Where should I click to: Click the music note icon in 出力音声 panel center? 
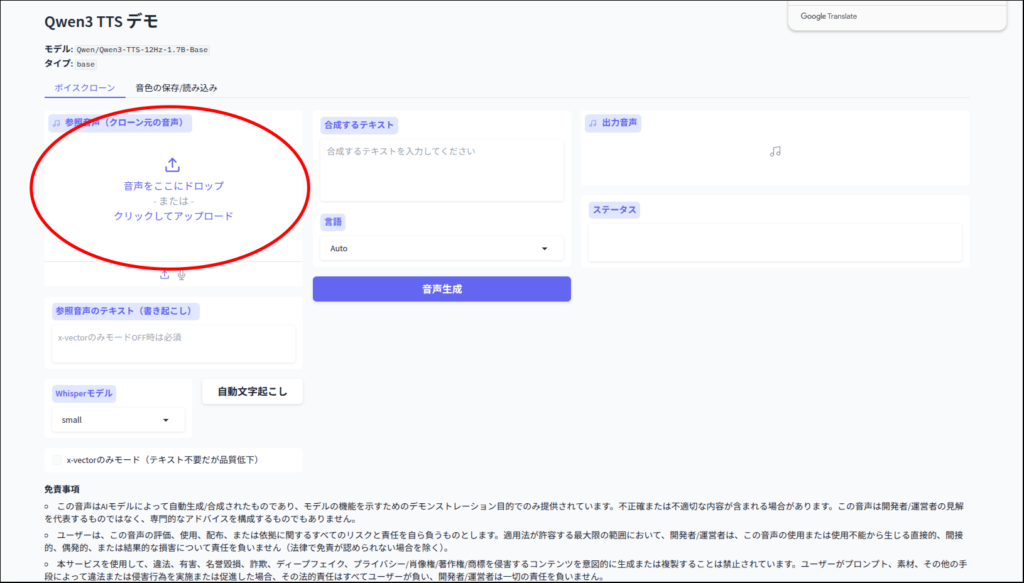point(775,151)
